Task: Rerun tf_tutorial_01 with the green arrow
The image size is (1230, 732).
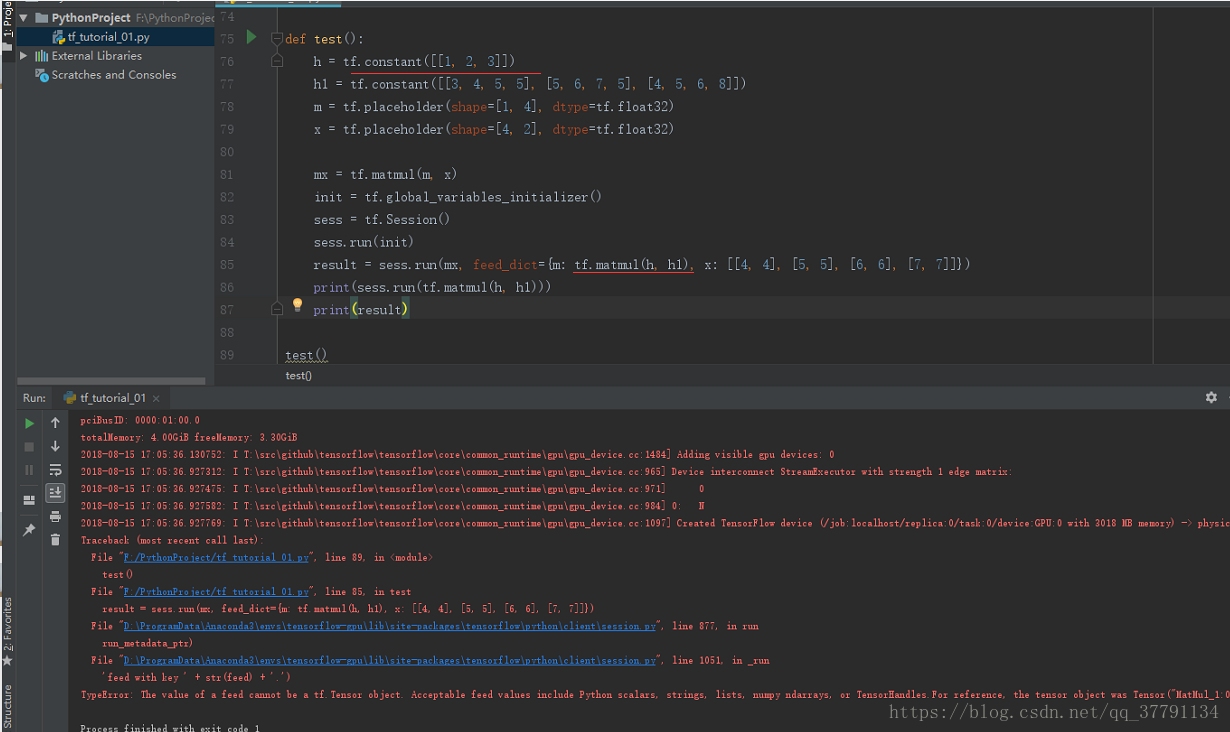Action: point(29,423)
